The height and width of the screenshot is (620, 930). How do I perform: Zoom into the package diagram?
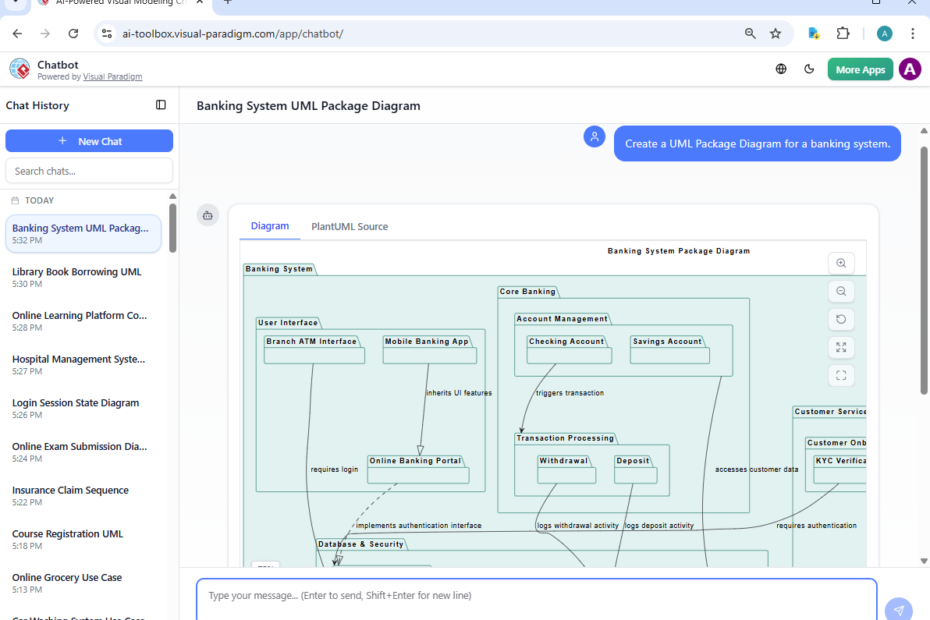tap(841, 262)
